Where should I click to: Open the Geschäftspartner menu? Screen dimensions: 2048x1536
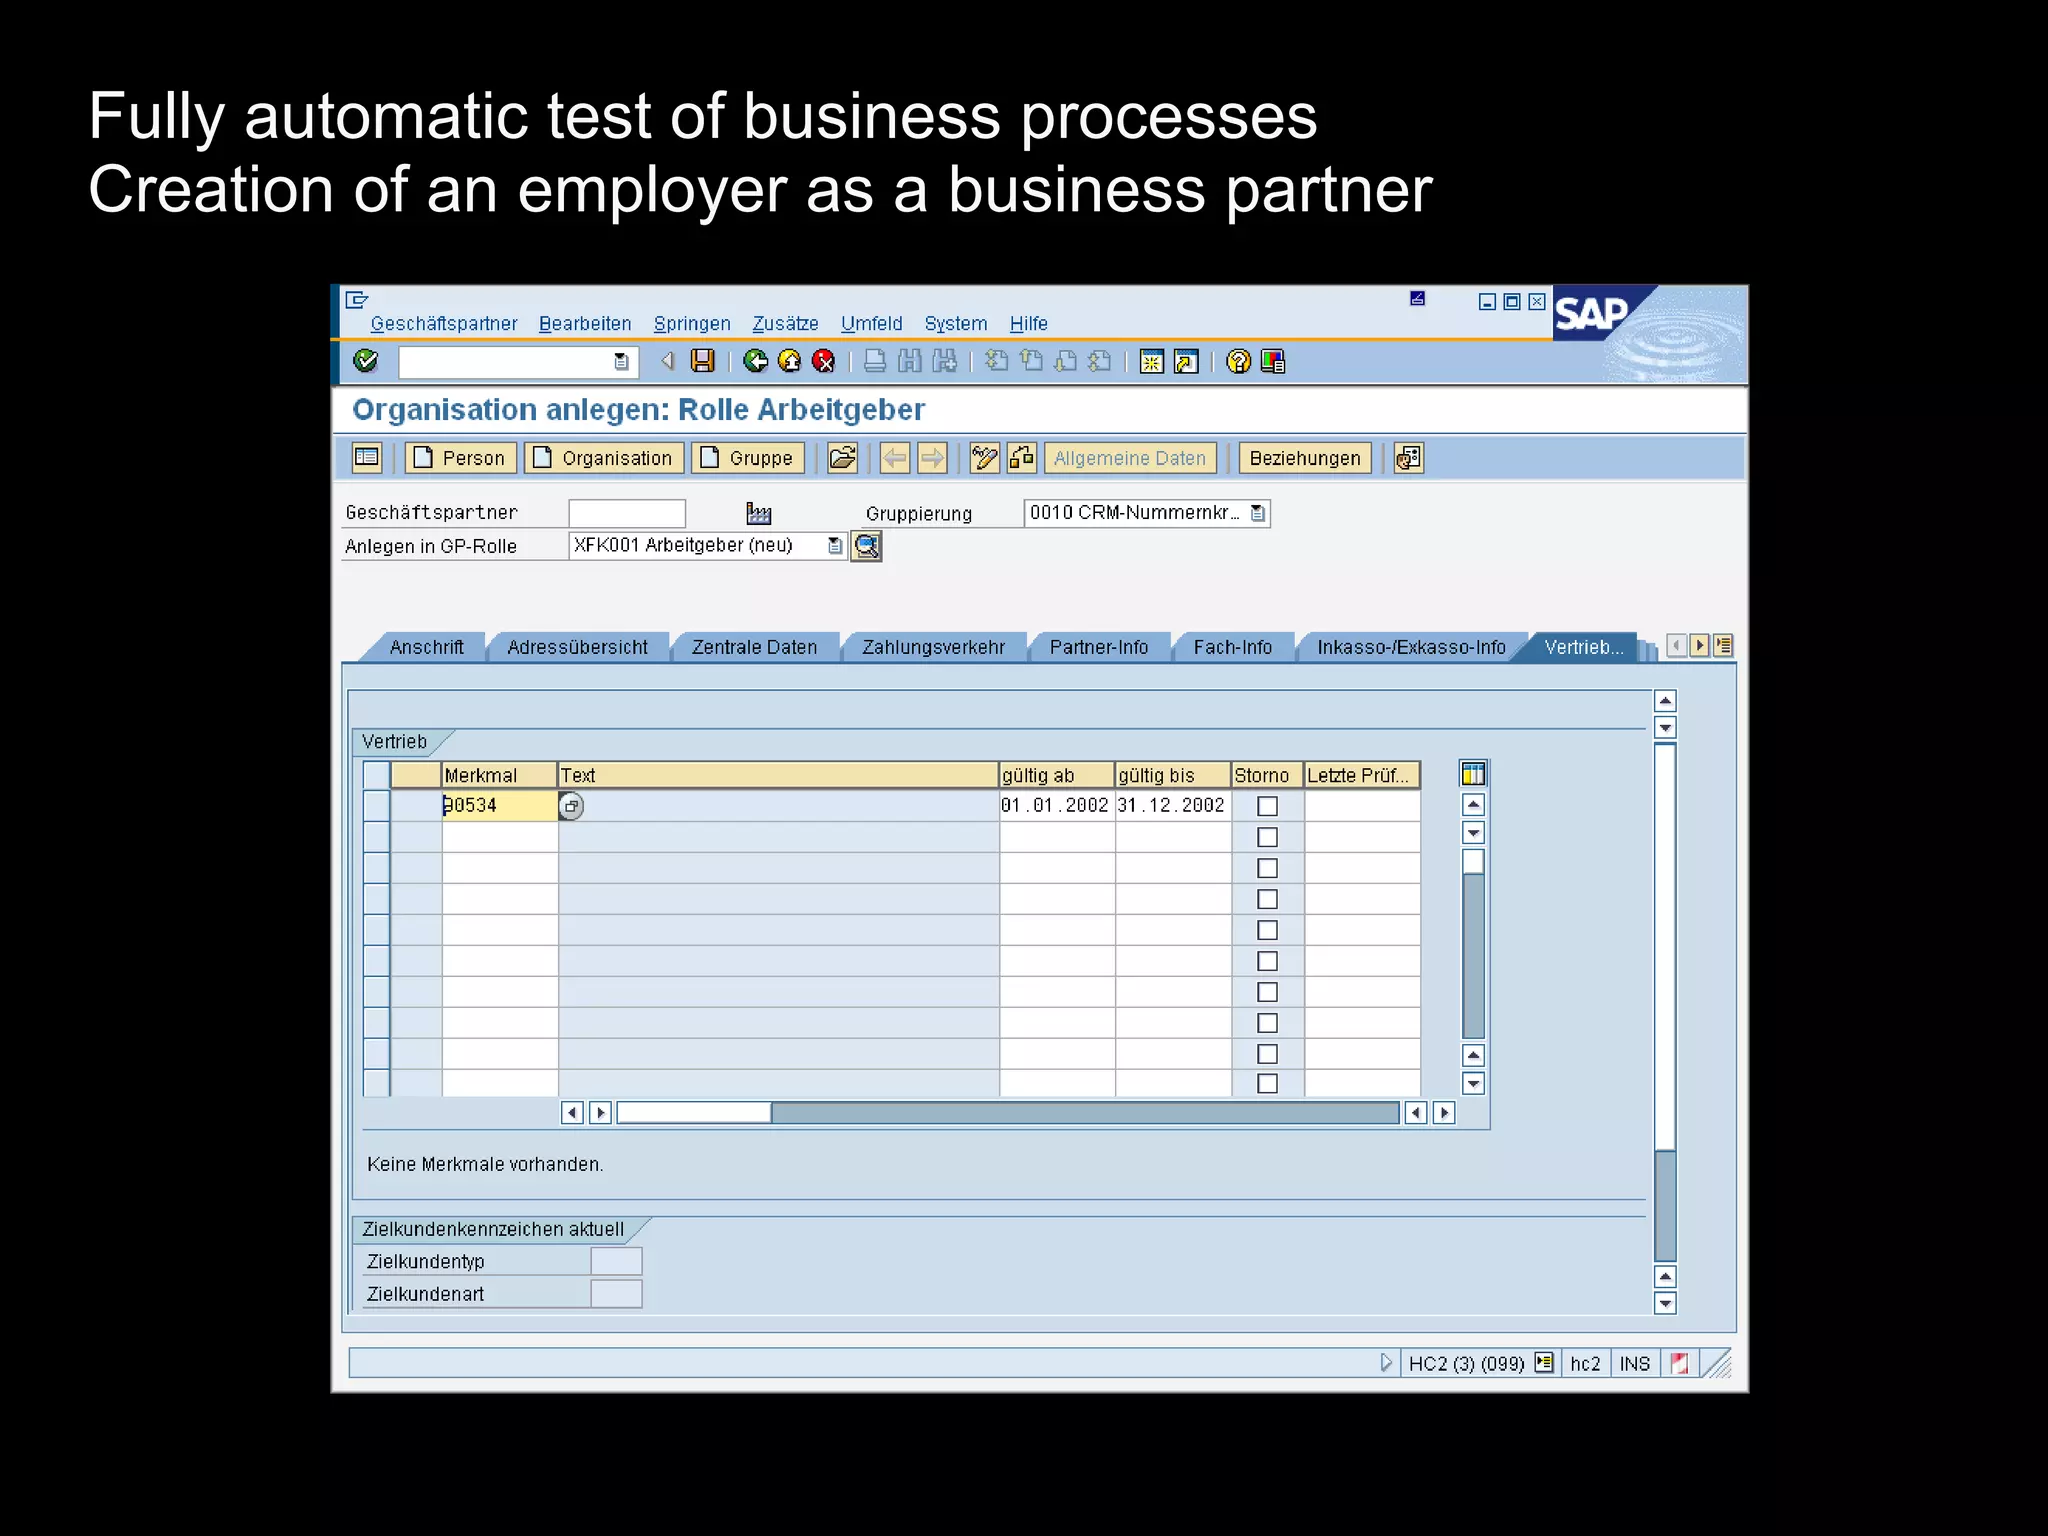pyautogui.click(x=444, y=324)
